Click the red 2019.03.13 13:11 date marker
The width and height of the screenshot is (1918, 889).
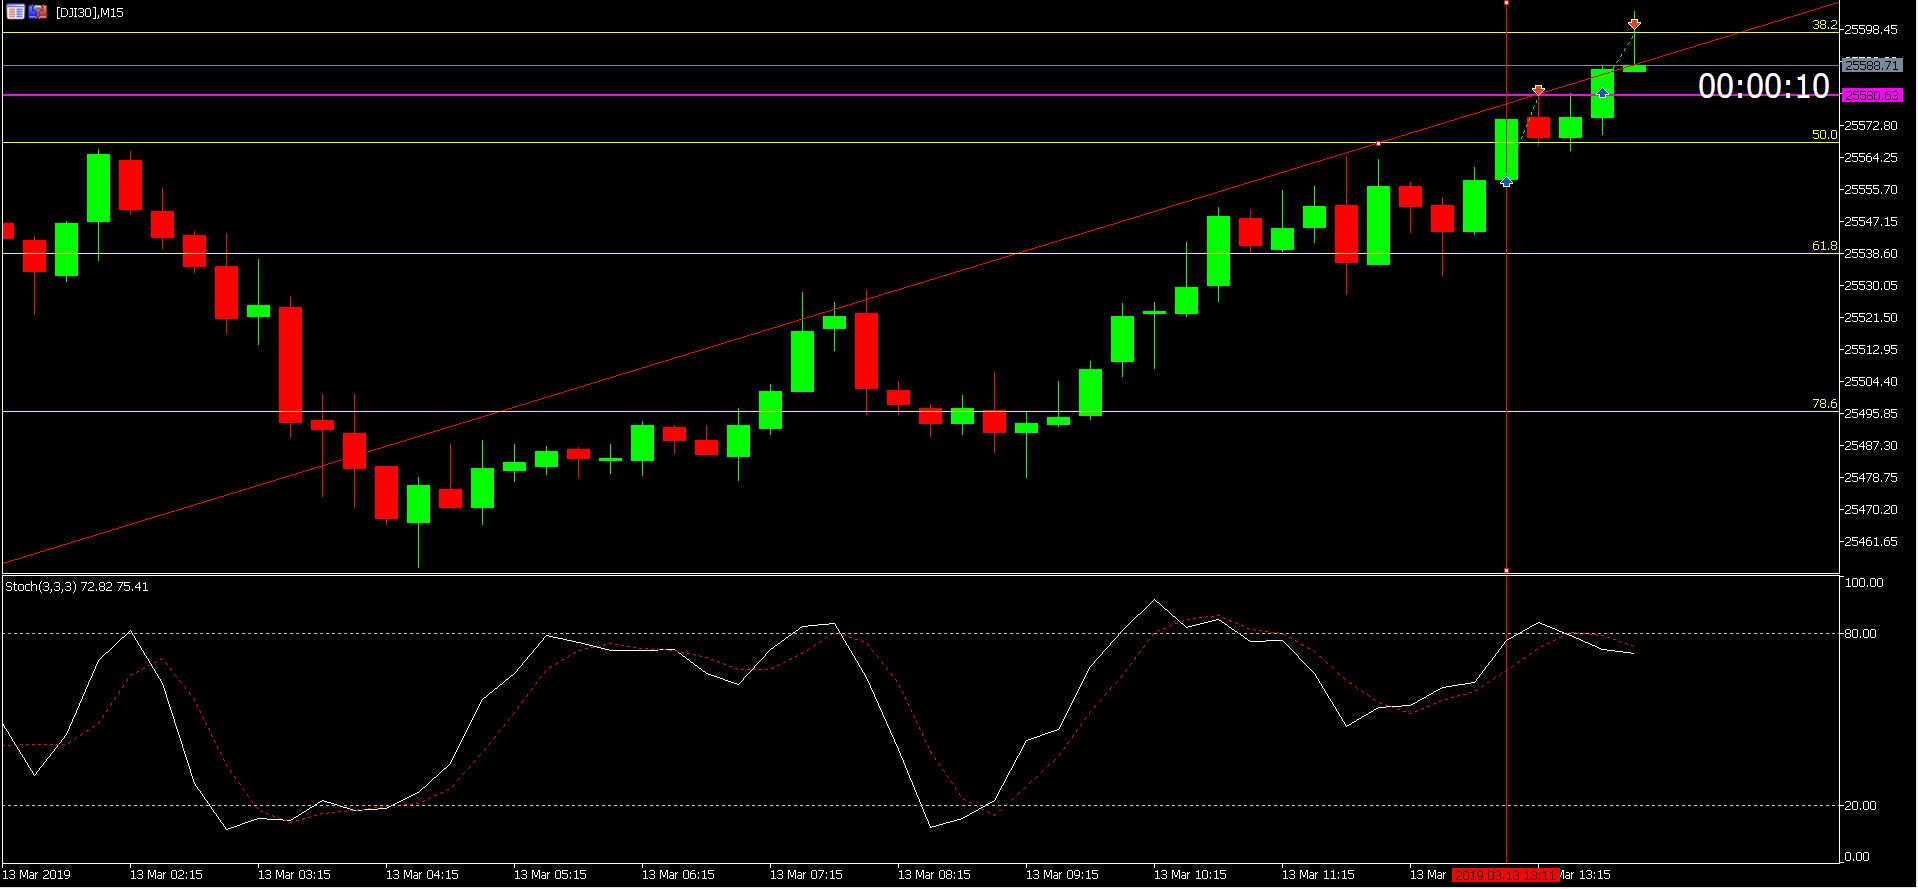click(1505, 875)
